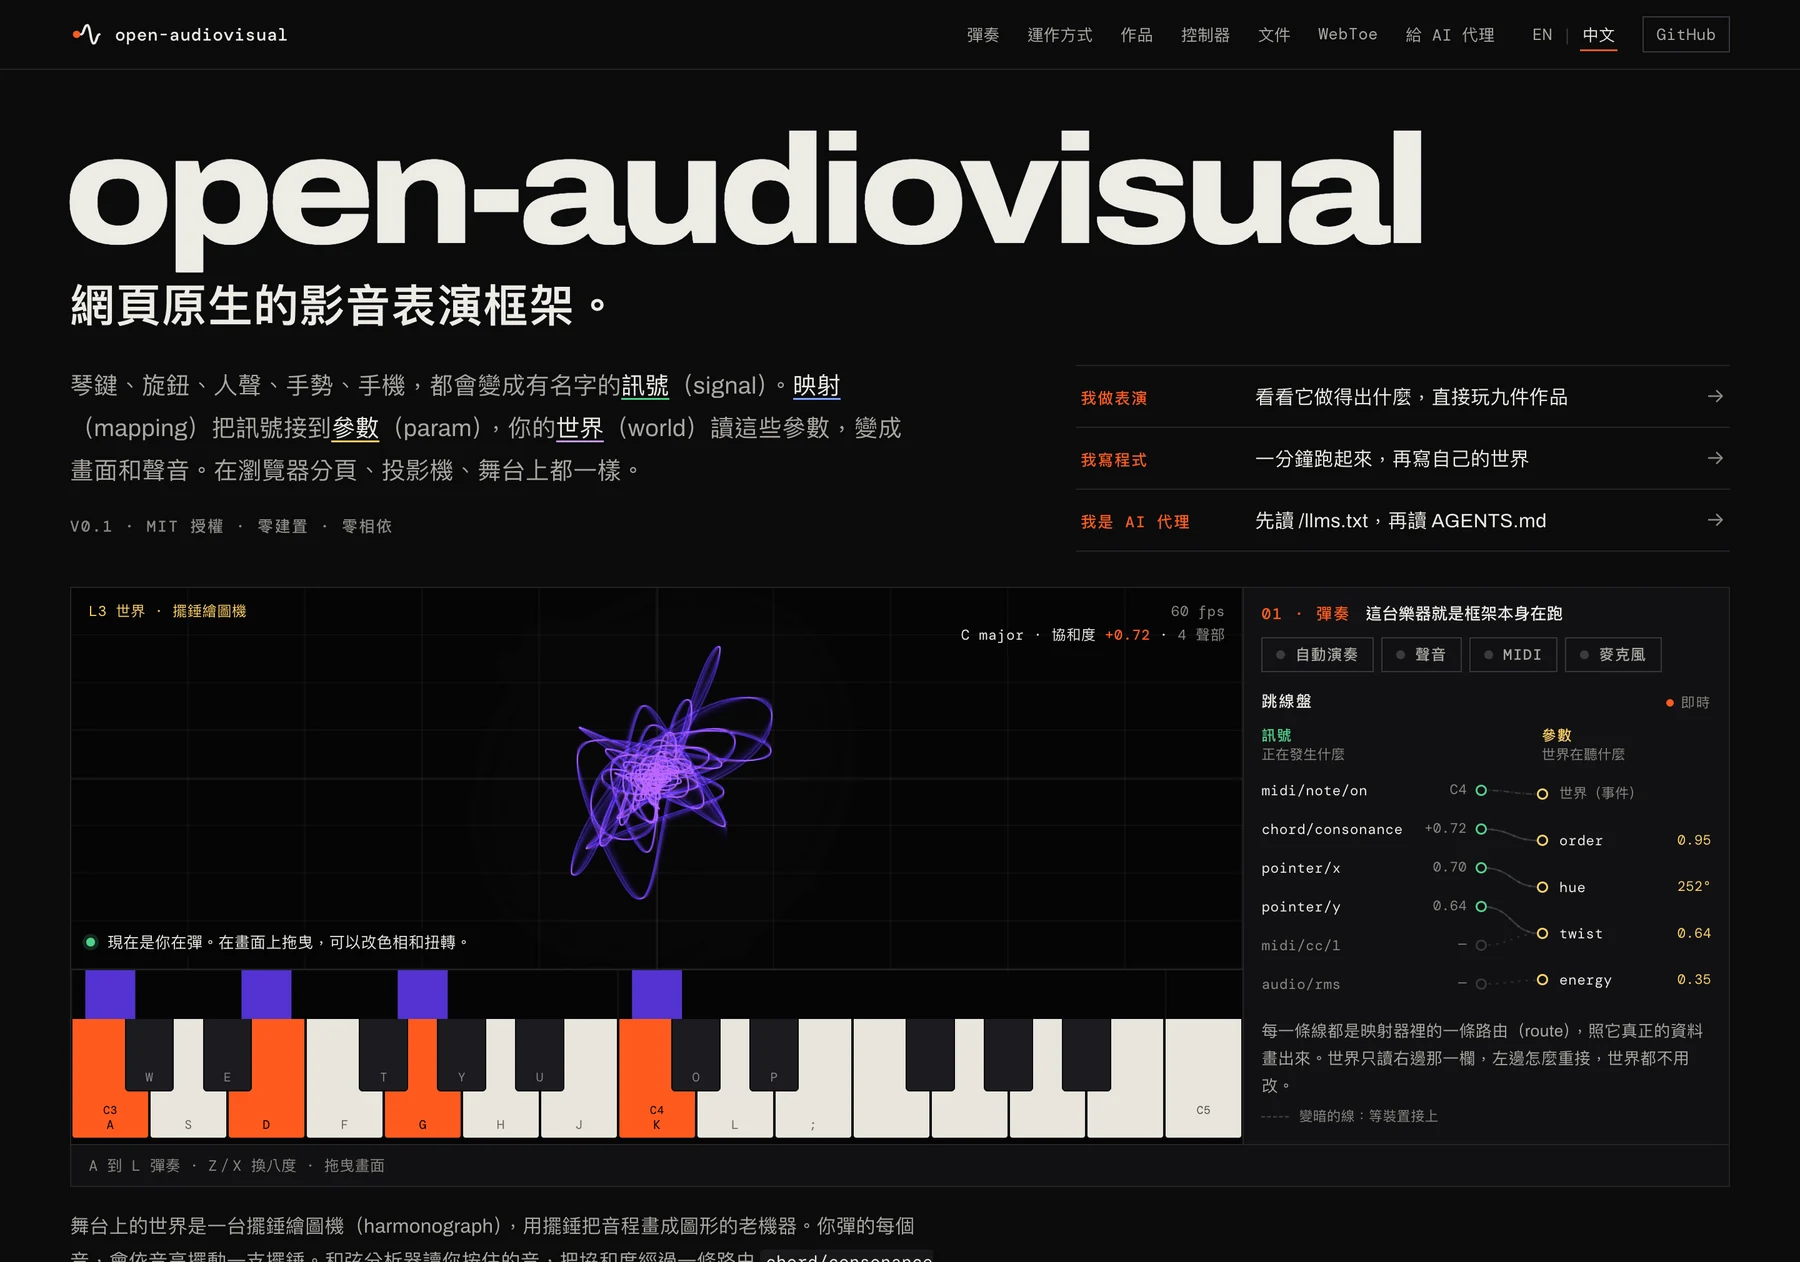
Task: Click the hue param node circle
Action: tap(1542, 887)
